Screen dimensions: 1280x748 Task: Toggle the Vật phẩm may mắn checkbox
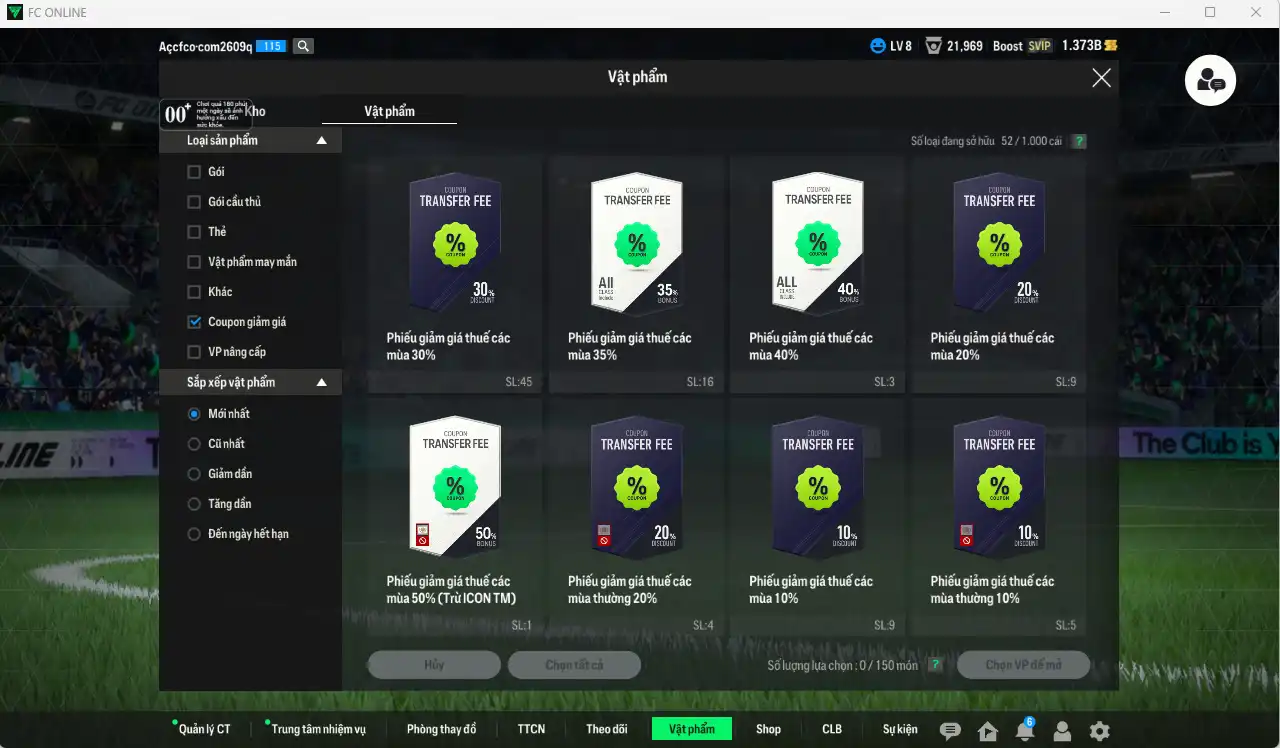coord(194,262)
